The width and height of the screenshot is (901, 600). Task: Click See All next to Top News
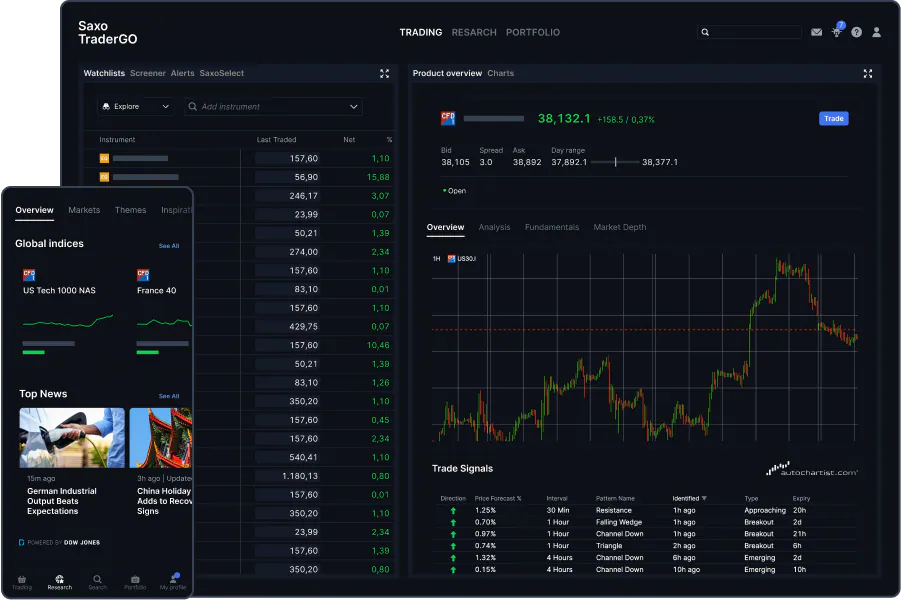[x=169, y=397]
